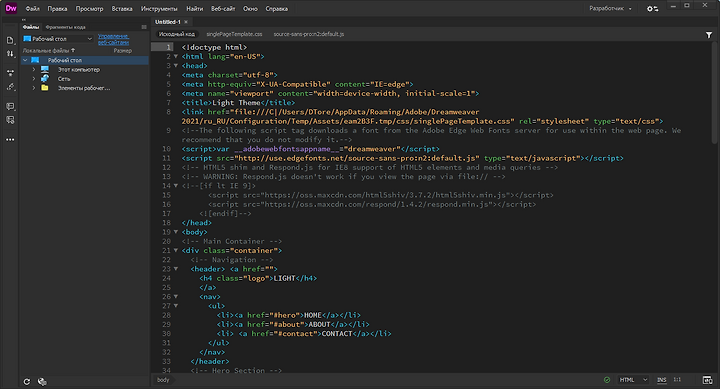Collapse the html tag fold arrow on line 2

176,56
